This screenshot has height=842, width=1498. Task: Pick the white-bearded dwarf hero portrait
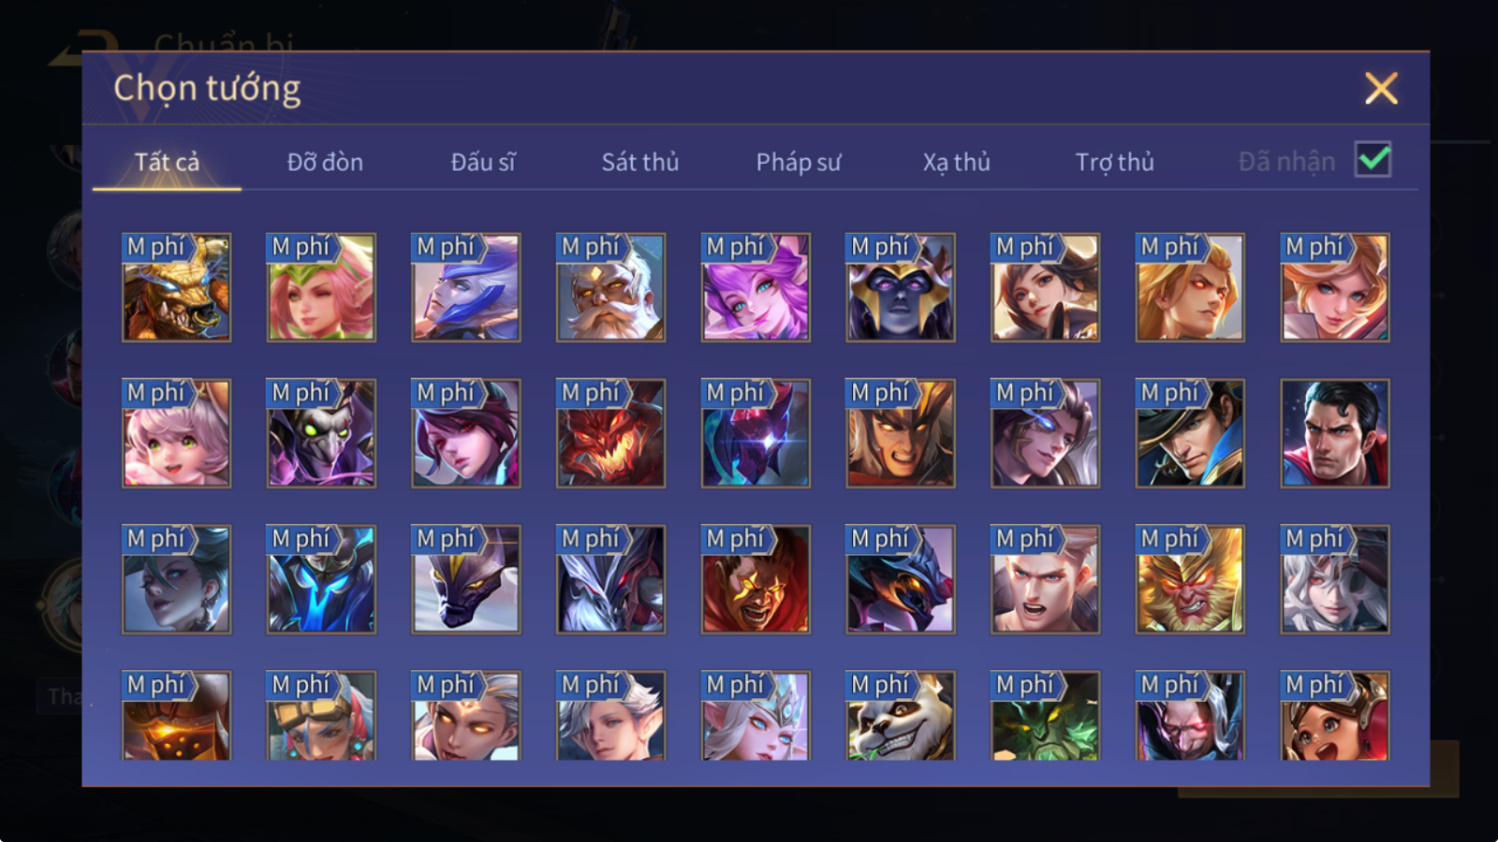point(611,287)
